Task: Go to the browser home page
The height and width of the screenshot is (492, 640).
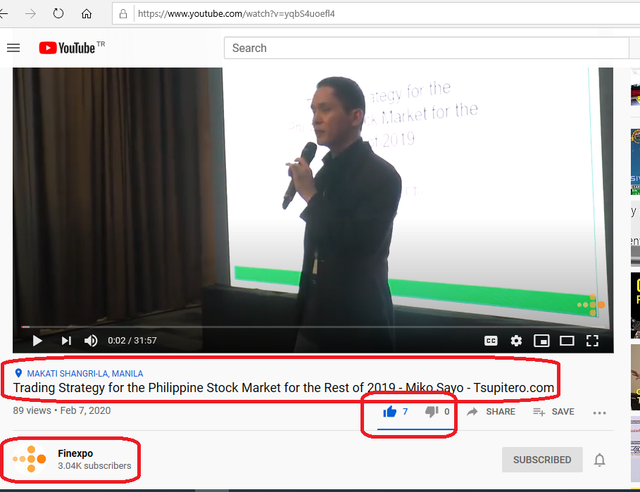Action: [86, 14]
